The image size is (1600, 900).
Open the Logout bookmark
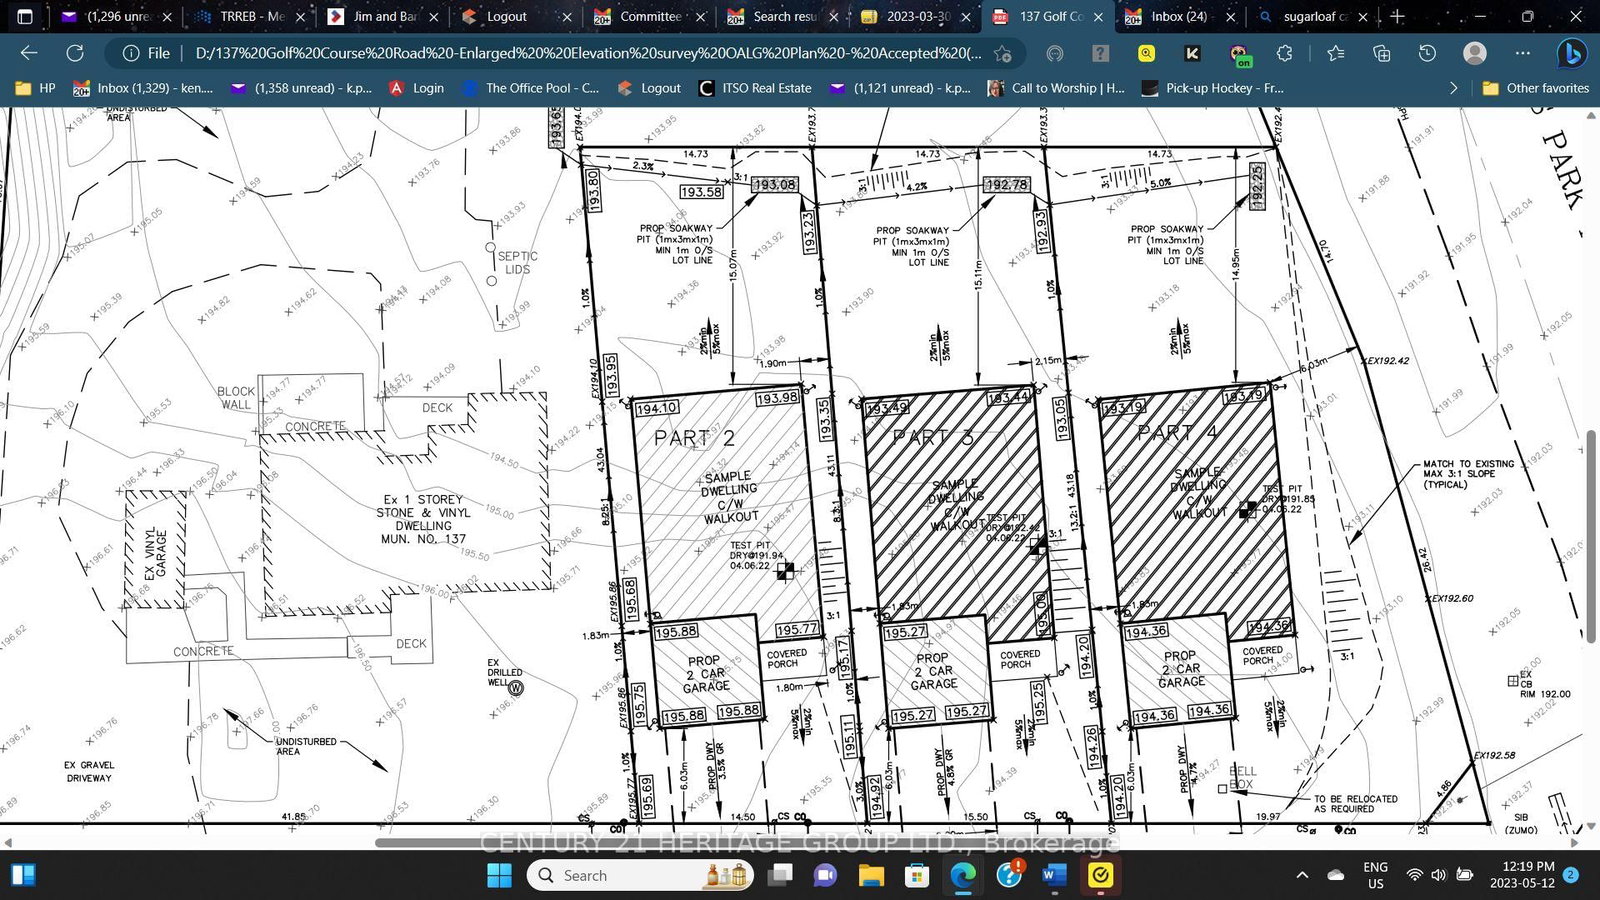pyautogui.click(x=649, y=88)
